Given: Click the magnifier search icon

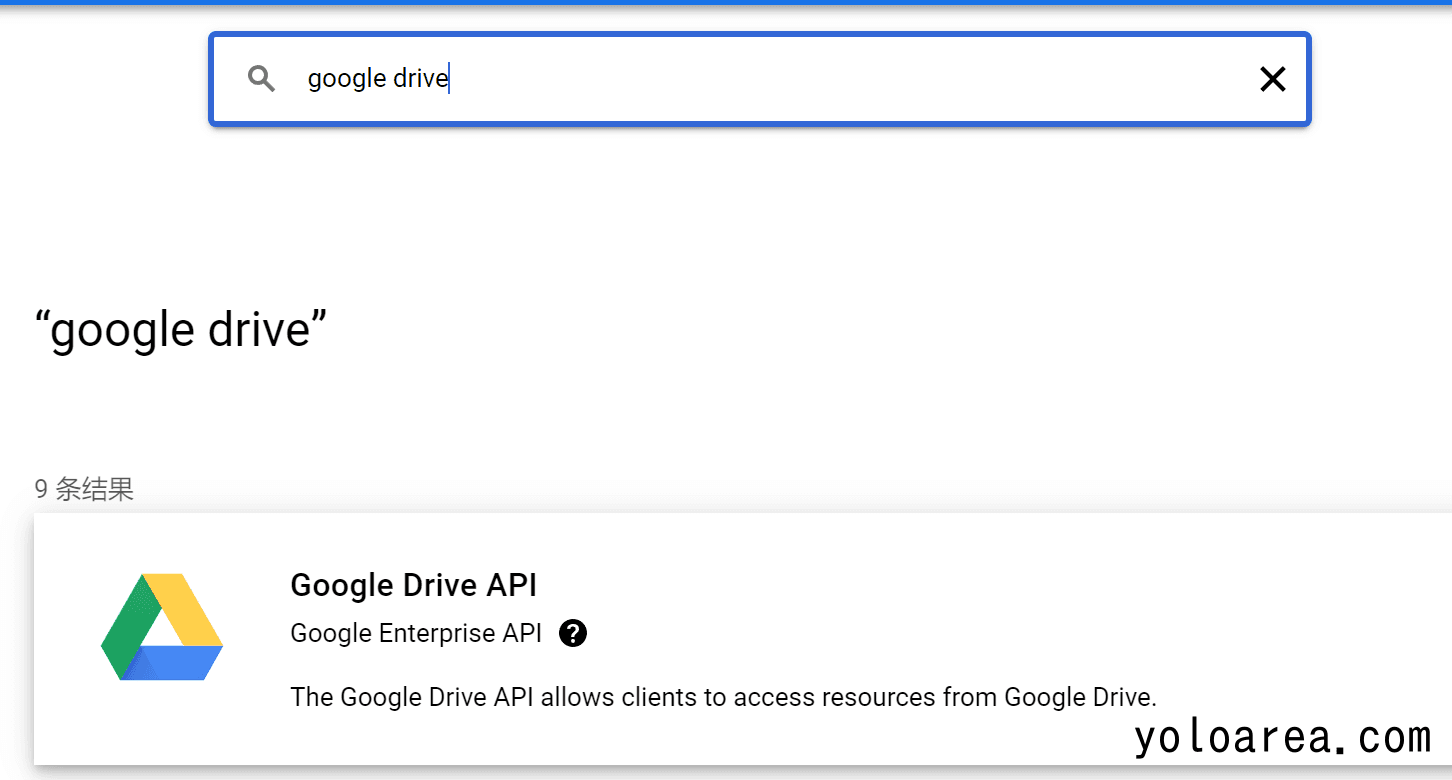Looking at the screenshot, I should pos(262,79).
